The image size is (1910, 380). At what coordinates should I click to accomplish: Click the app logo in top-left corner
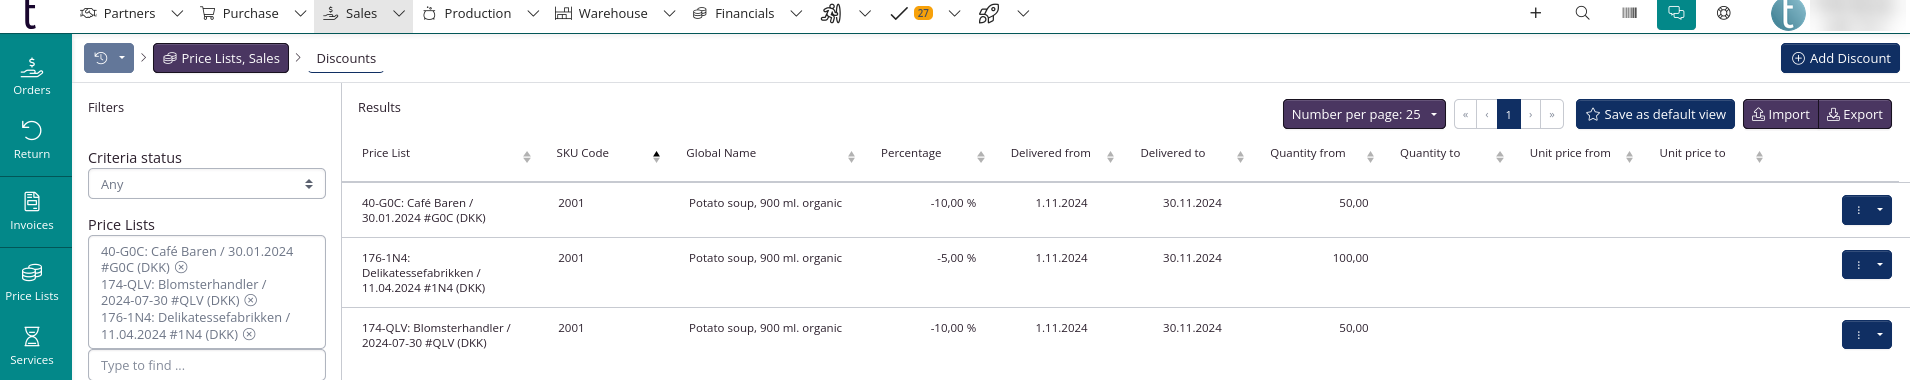30,14
